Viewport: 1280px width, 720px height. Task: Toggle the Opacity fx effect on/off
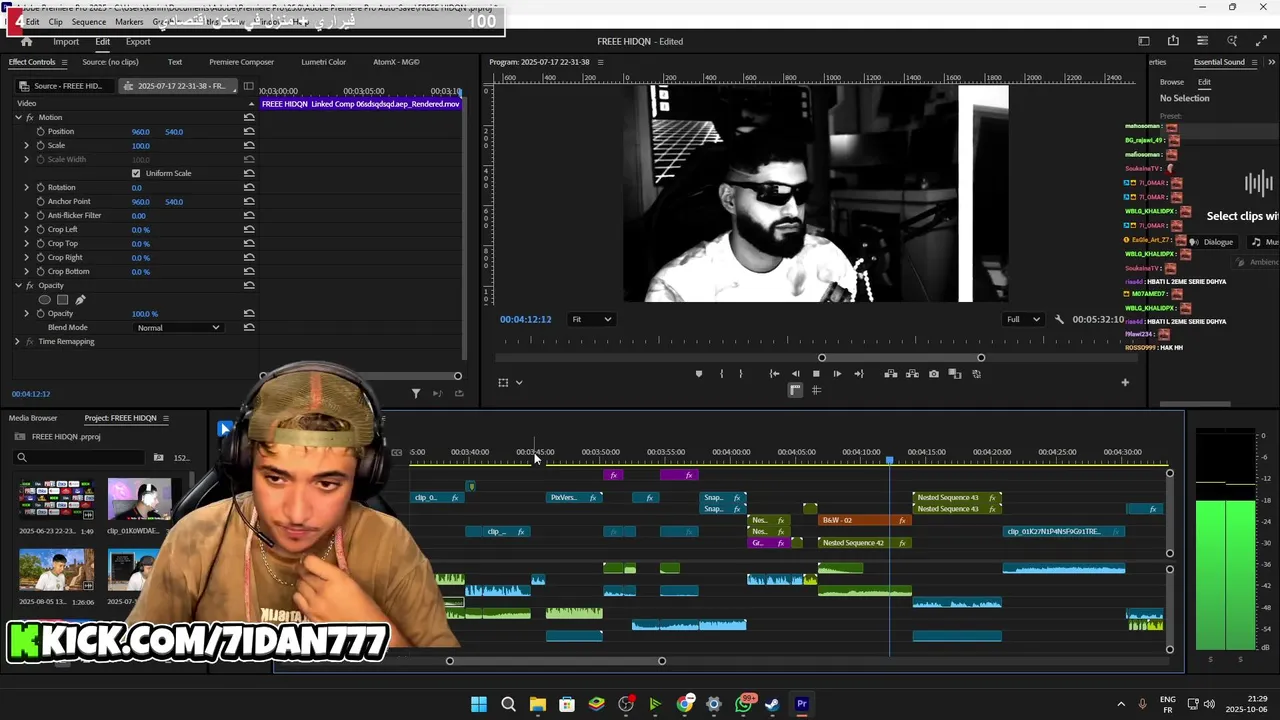pos(29,285)
